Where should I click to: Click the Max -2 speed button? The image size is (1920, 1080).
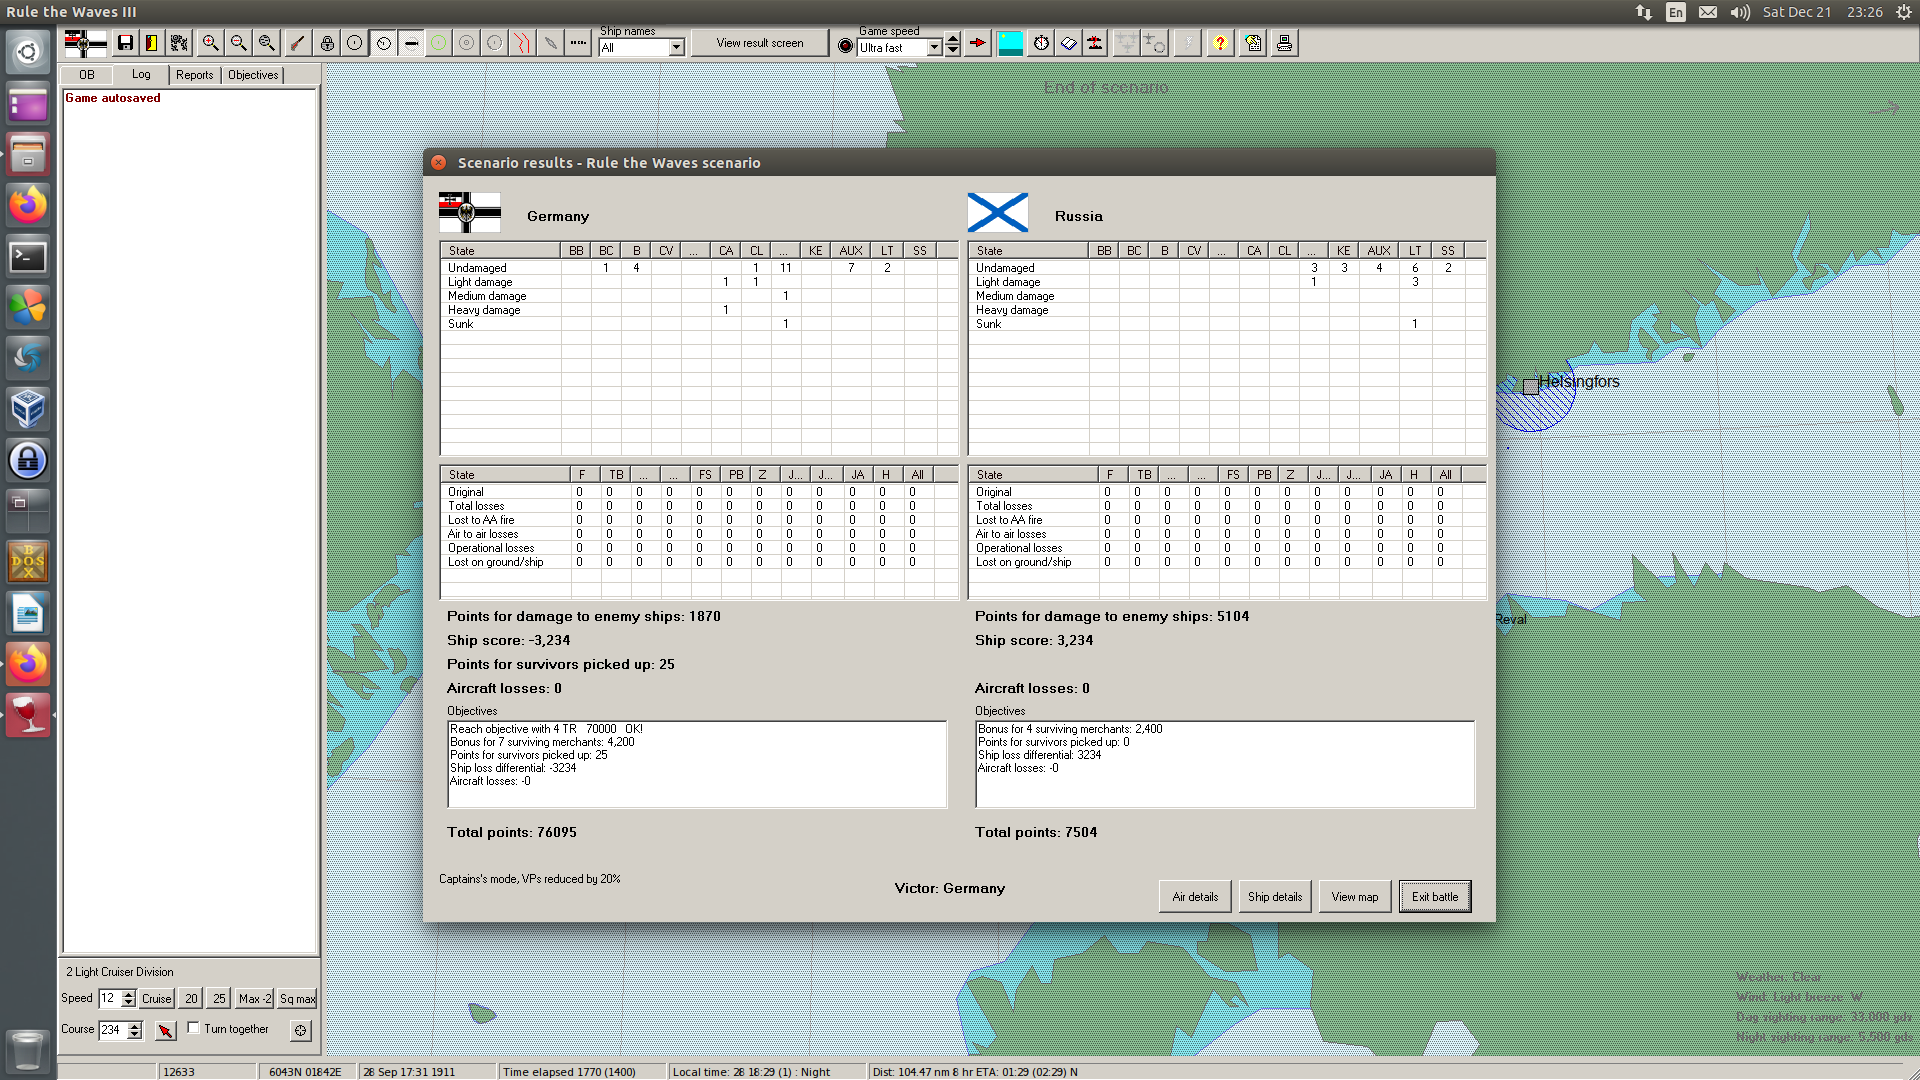pos(255,999)
